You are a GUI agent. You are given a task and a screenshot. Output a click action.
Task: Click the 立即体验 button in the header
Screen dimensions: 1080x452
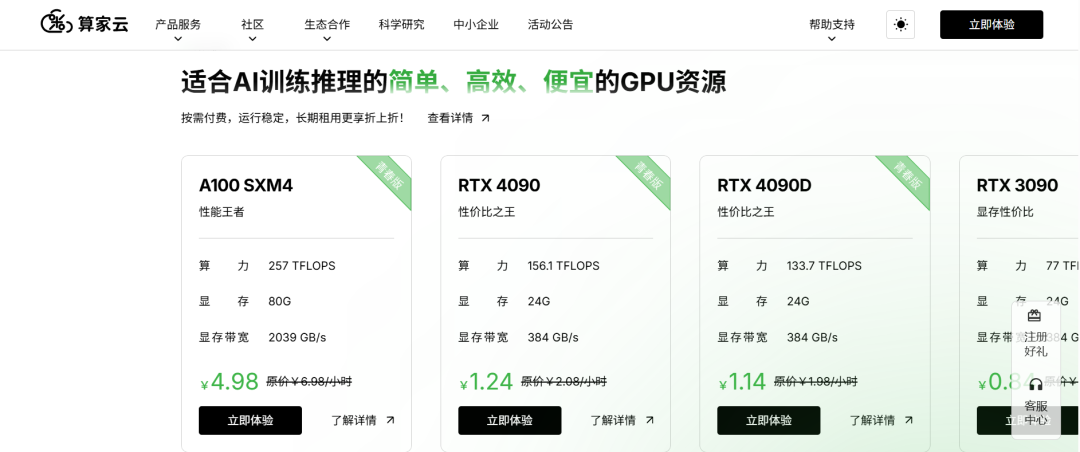coord(991,25)
